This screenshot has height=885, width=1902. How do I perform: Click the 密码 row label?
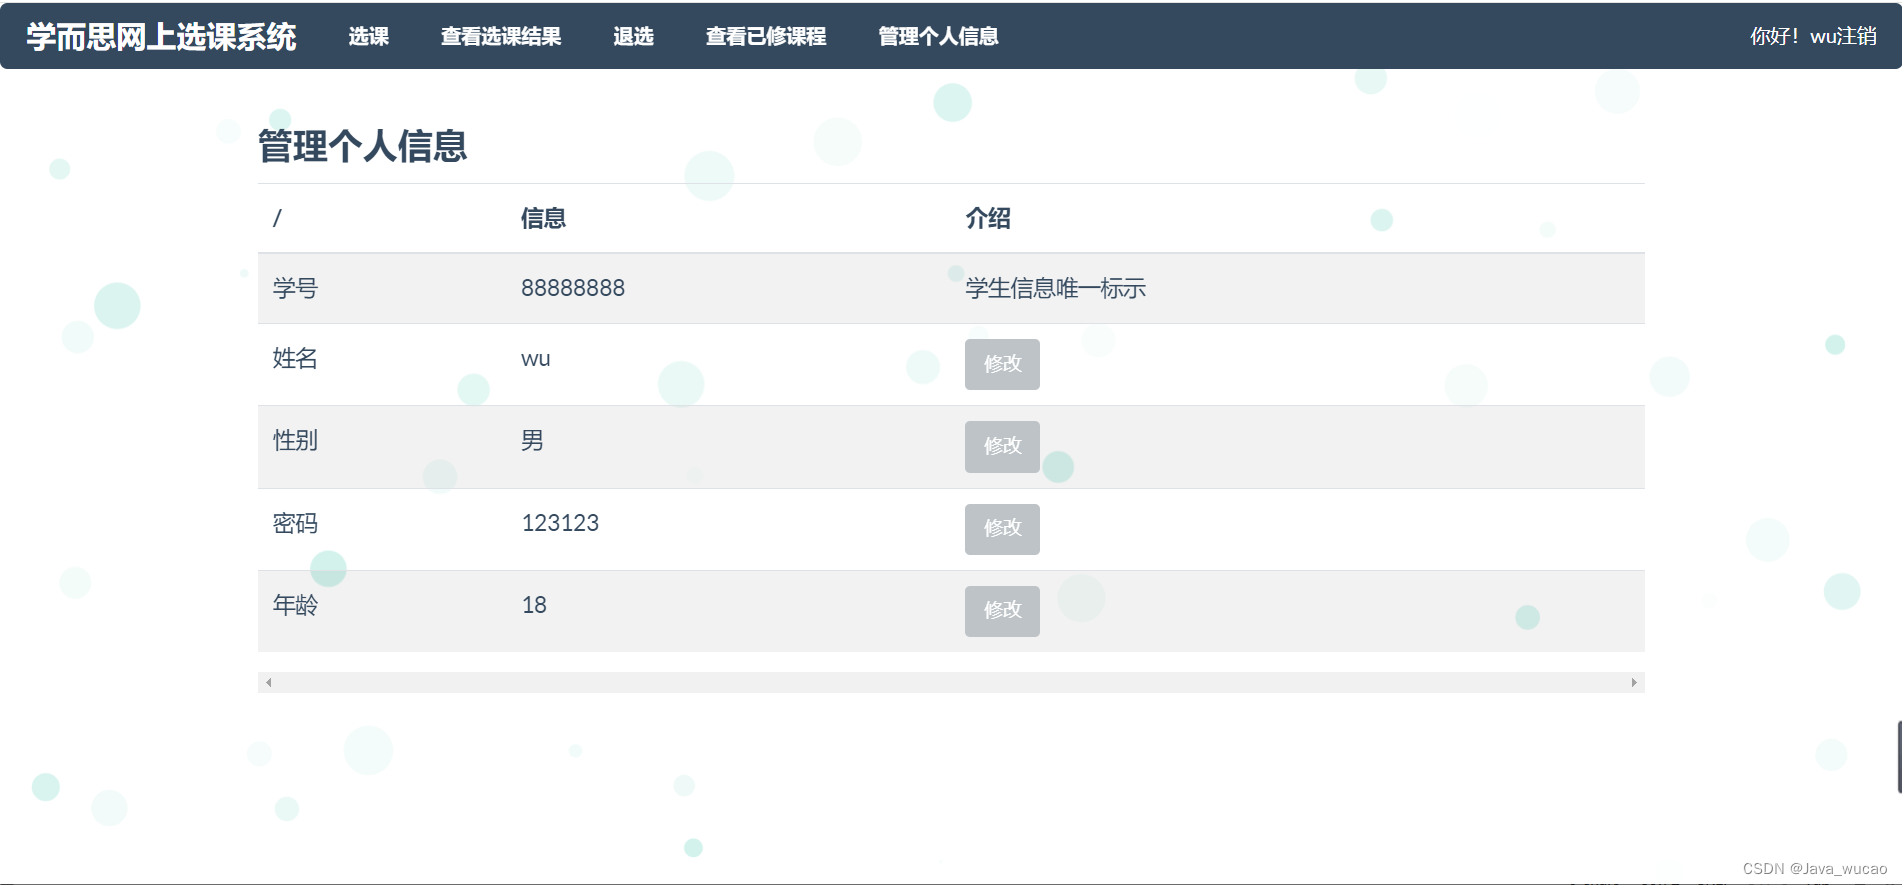[295, 523]
